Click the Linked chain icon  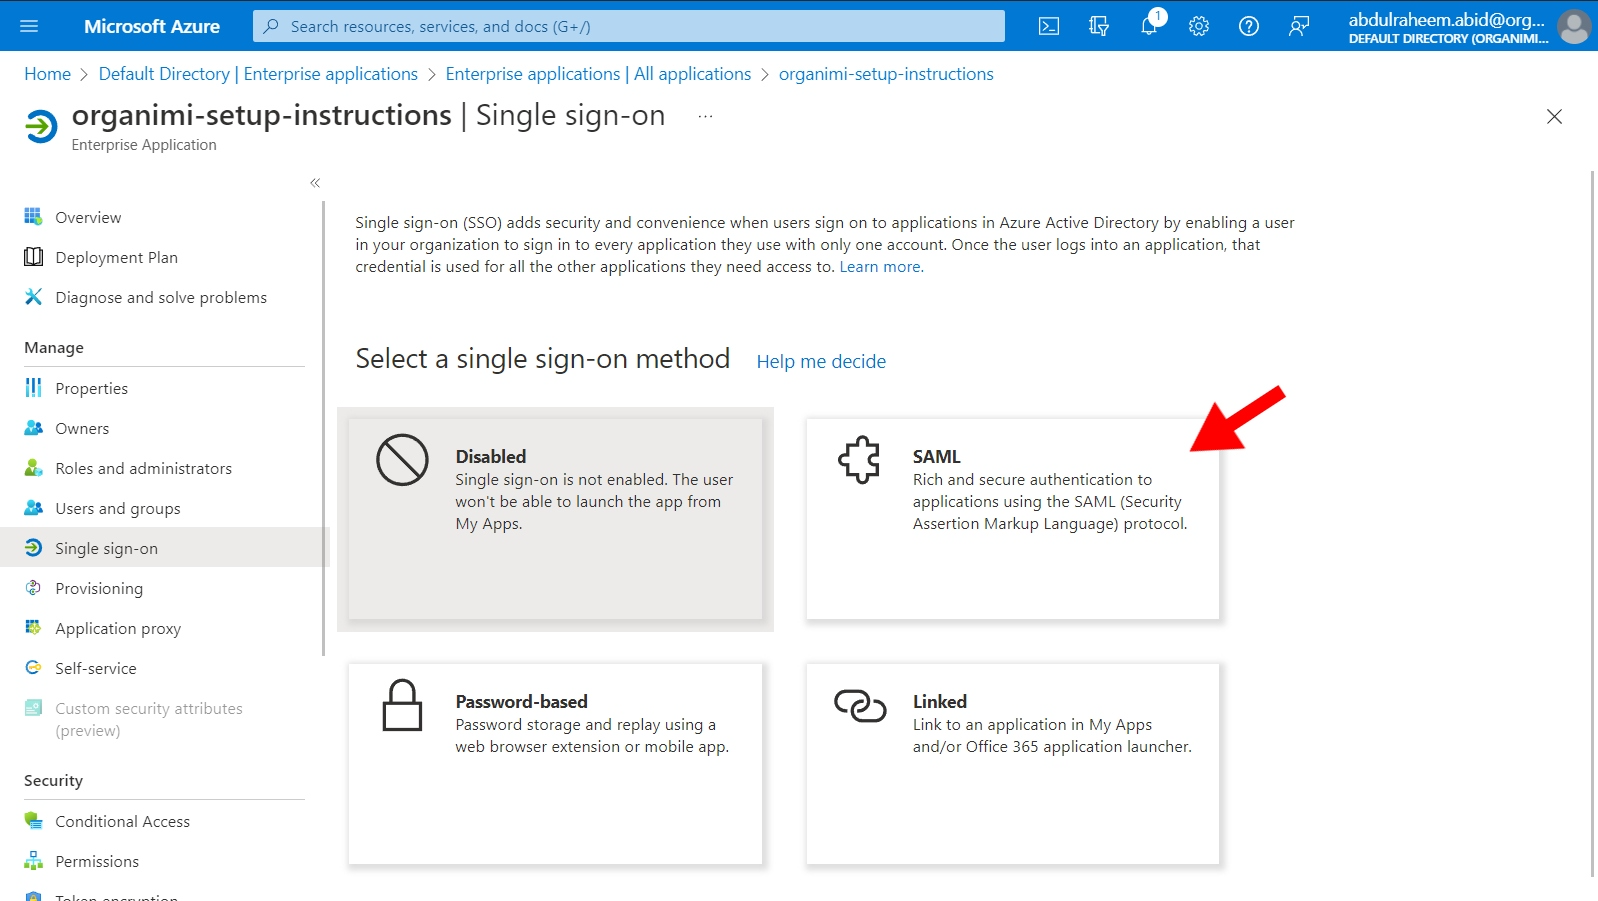(x=860, y=705)
